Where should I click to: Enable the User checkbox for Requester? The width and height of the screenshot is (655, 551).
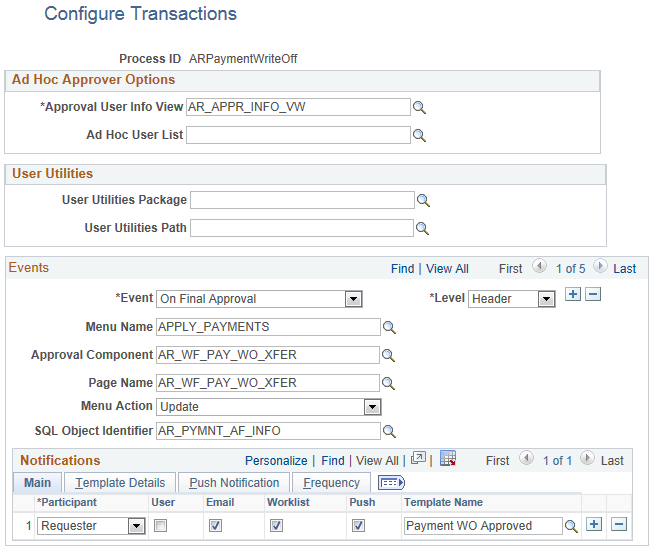tap(161, 526)
